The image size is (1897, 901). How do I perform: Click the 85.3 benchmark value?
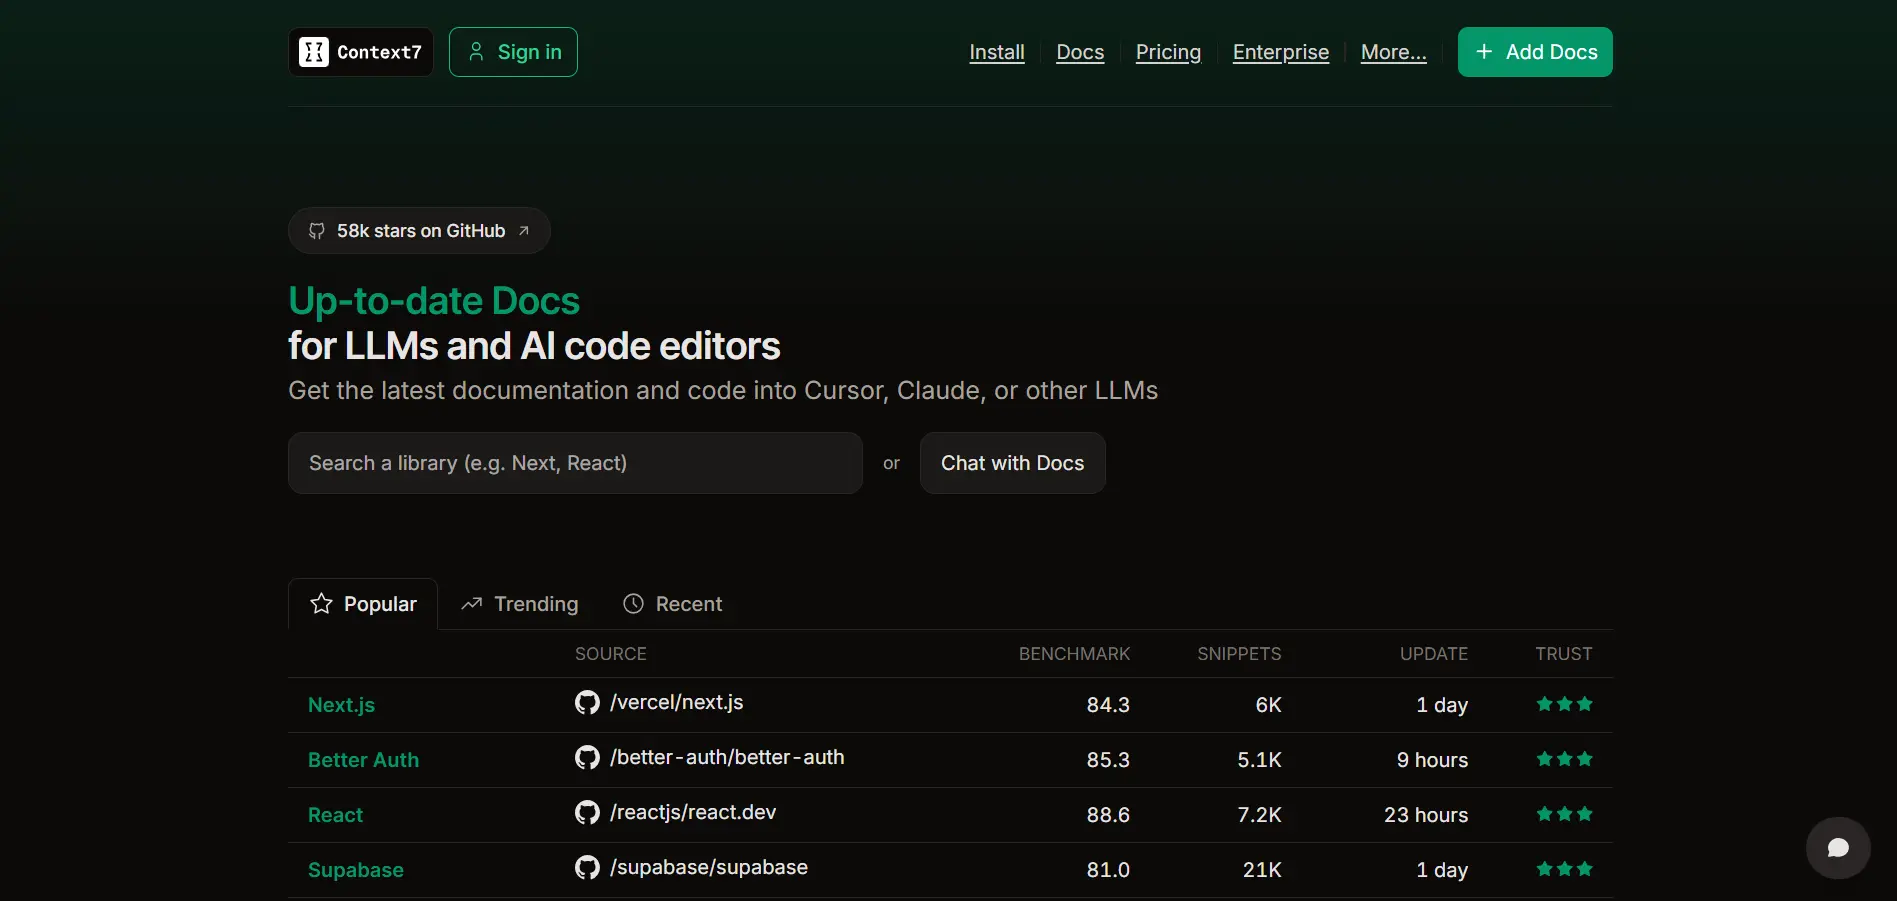[1108, 760]
